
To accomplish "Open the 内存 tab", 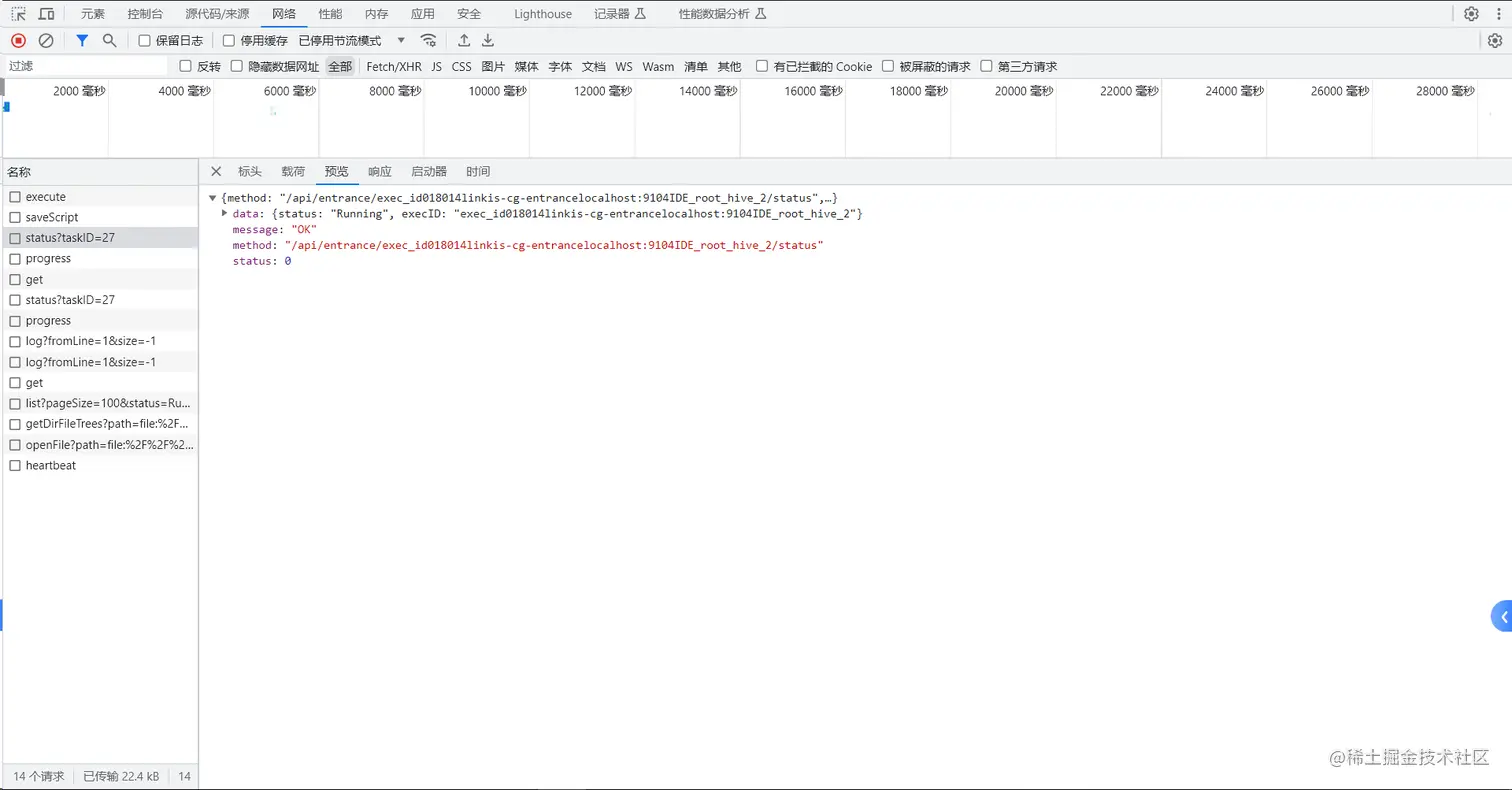I will tap(376, 14).
